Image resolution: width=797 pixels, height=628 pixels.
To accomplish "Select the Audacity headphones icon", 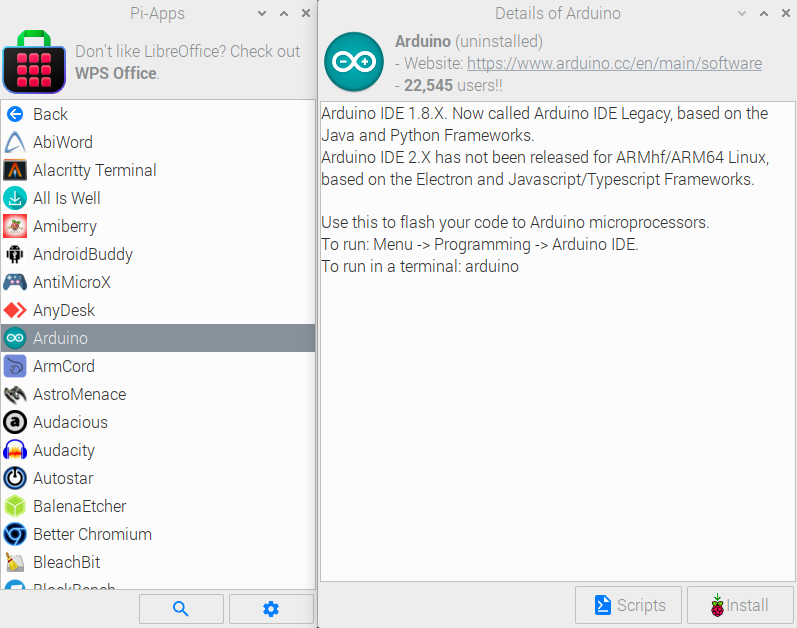I will pos(15,450).
